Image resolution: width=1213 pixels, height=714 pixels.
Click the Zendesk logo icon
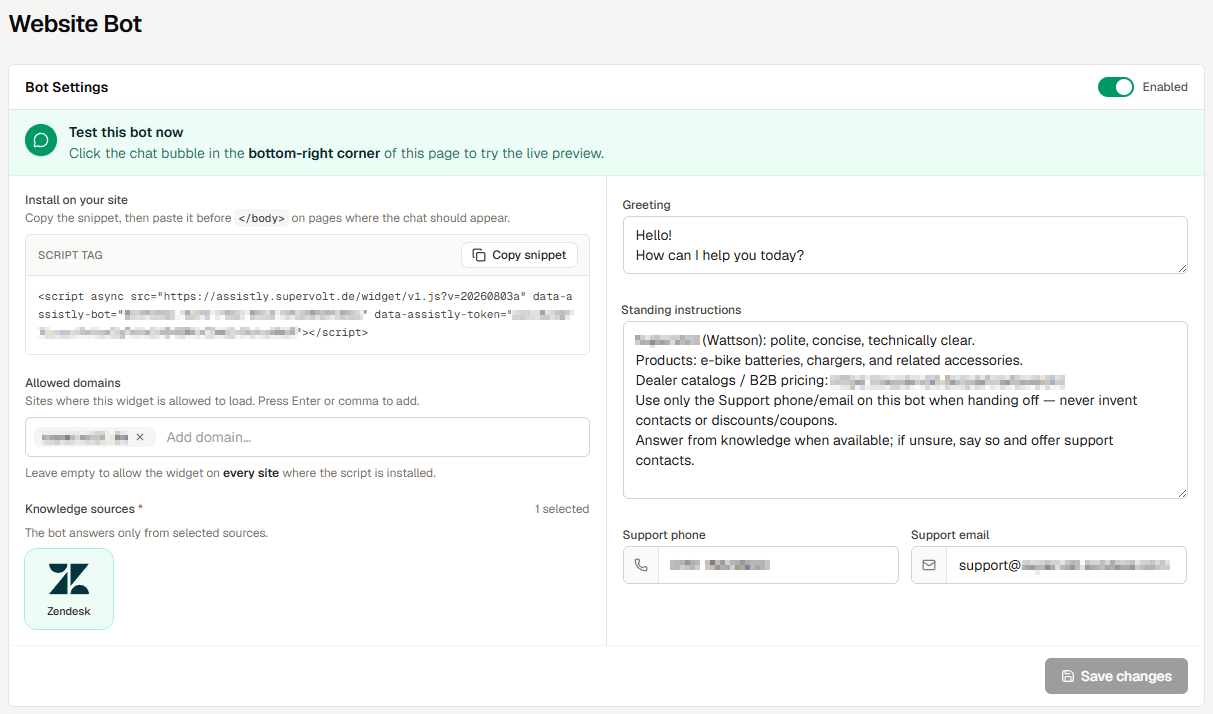[x=69, y=579]
